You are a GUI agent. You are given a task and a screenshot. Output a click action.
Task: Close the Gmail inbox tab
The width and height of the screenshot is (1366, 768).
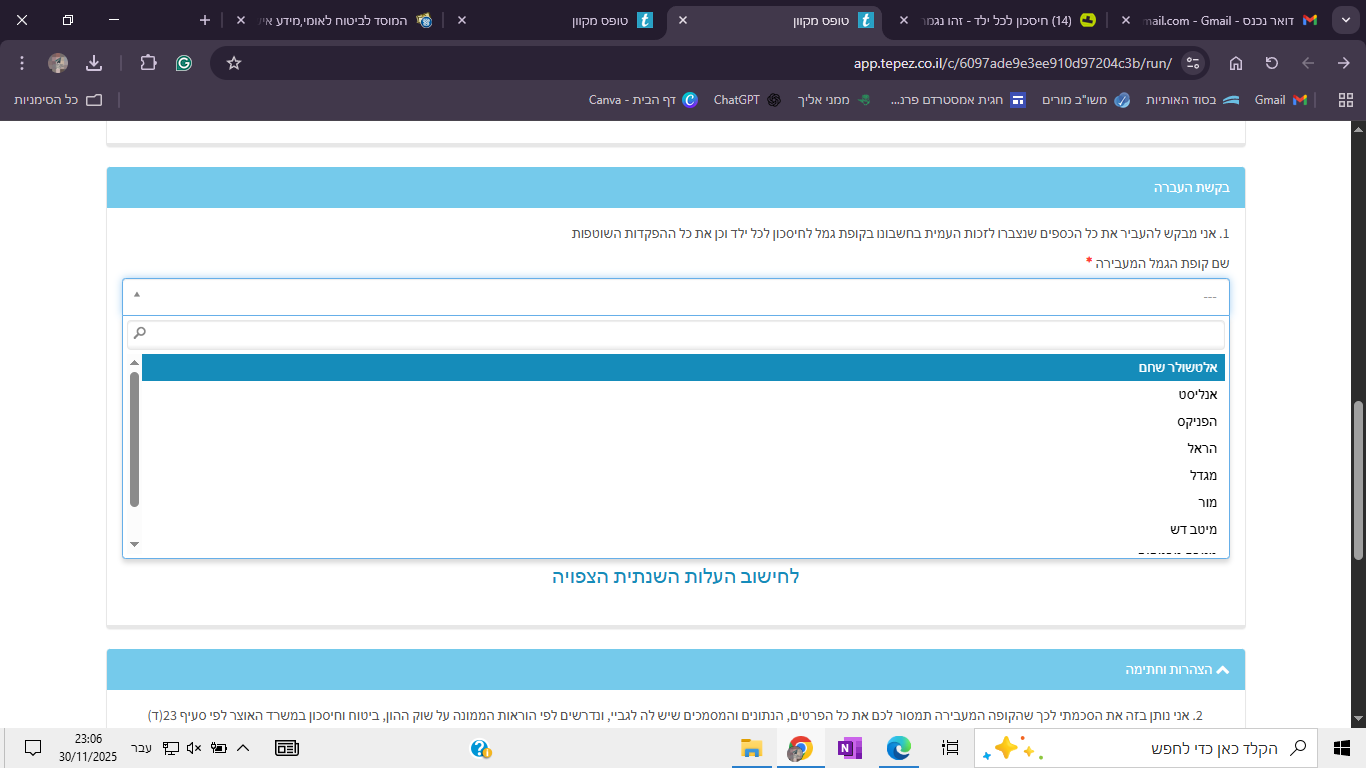coord(1126,20)
